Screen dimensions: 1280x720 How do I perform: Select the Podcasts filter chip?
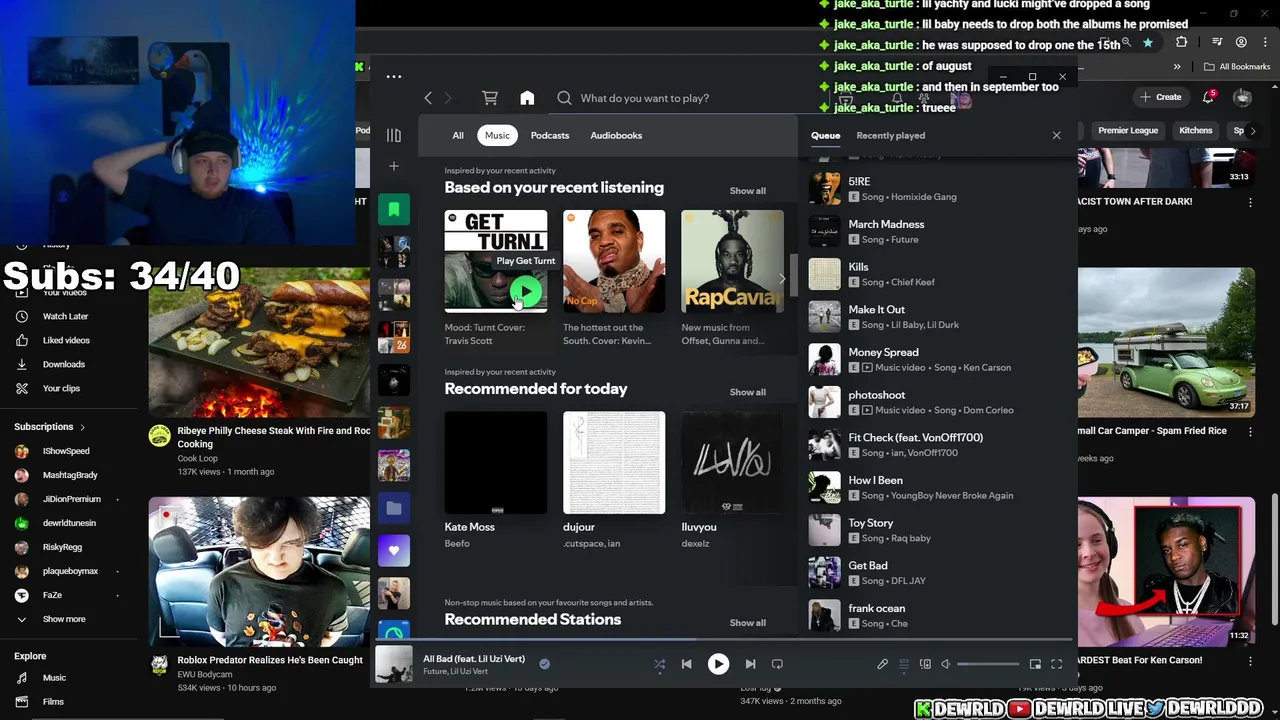(550, 135)
